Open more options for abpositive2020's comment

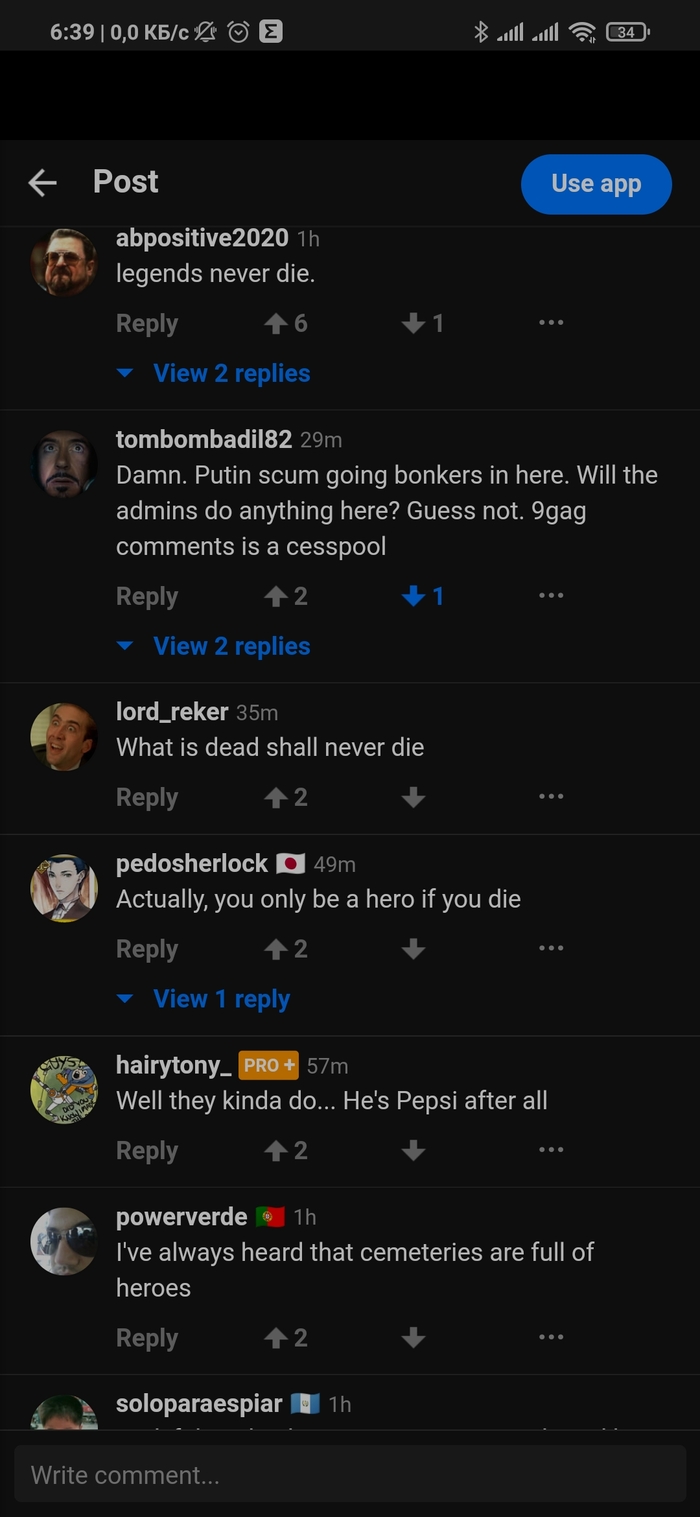point(551,323)
